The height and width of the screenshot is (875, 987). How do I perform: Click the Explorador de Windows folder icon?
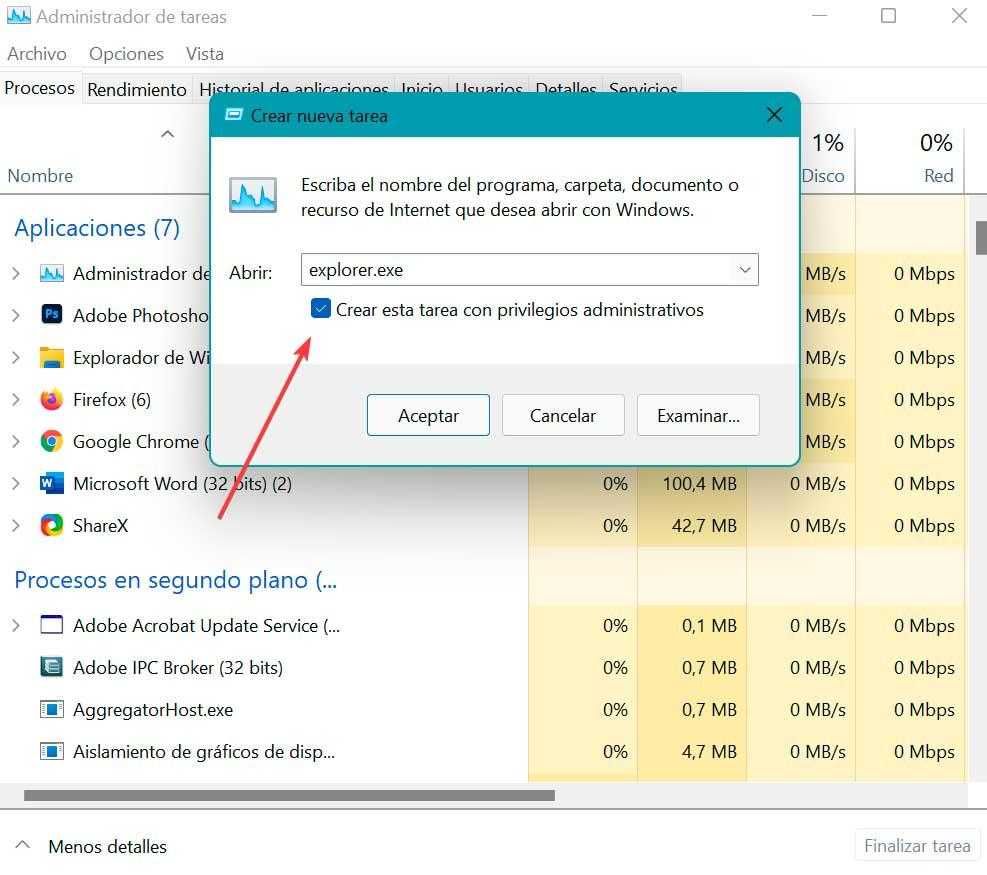point(51,358)
